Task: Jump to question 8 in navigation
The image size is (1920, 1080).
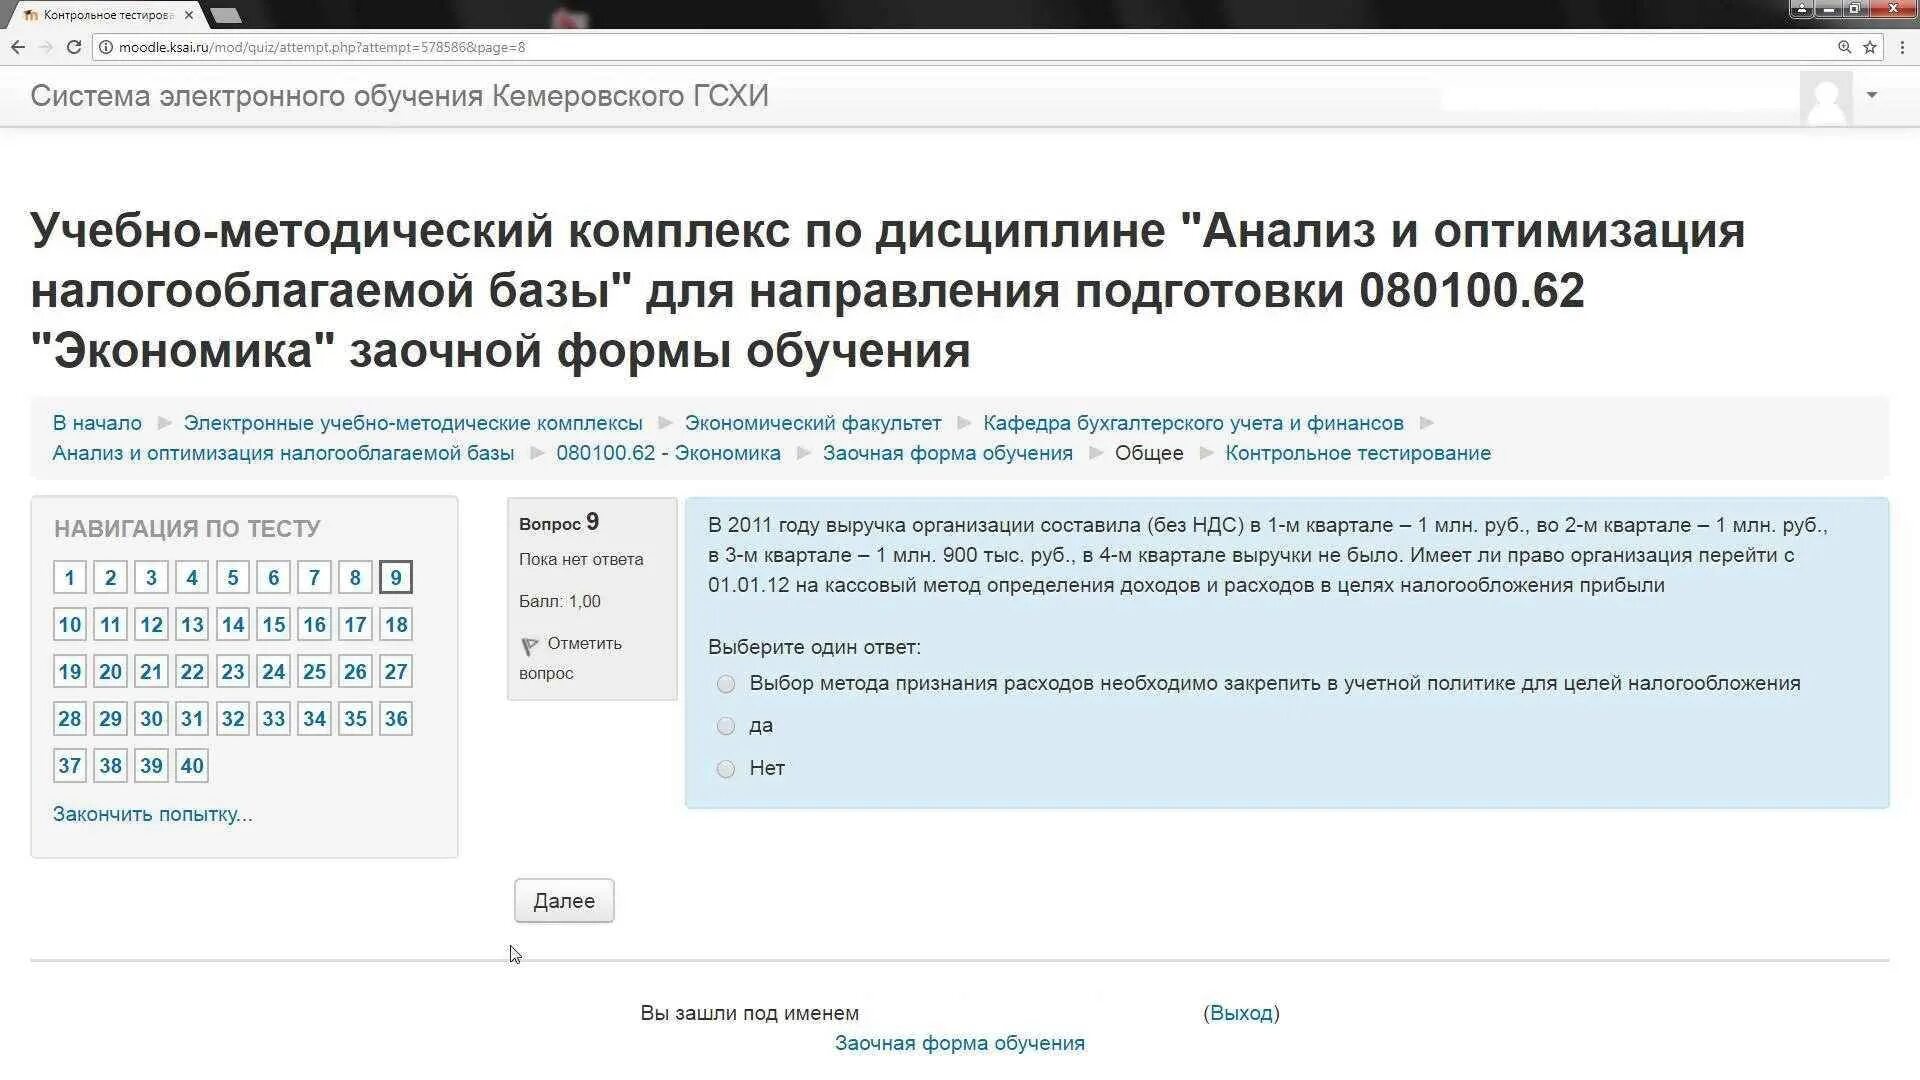Action: [x=355, y=577]
